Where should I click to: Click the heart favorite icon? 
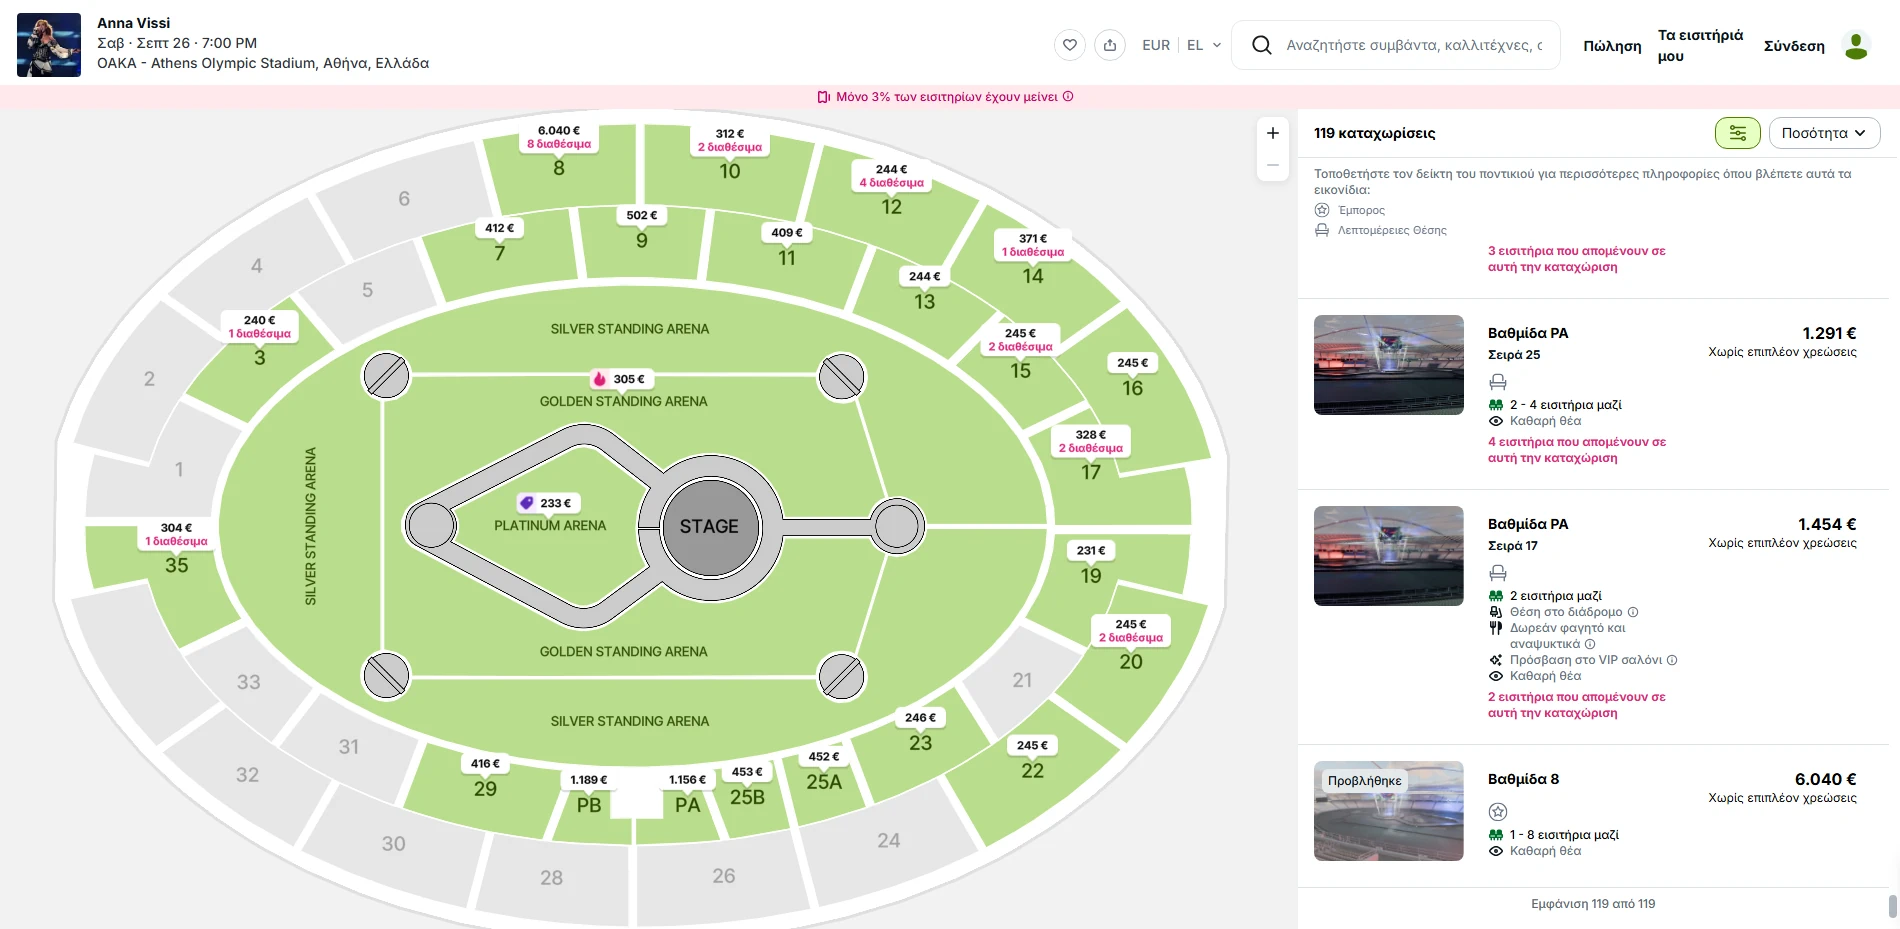pyautogui.click(x=1069, y=45)
